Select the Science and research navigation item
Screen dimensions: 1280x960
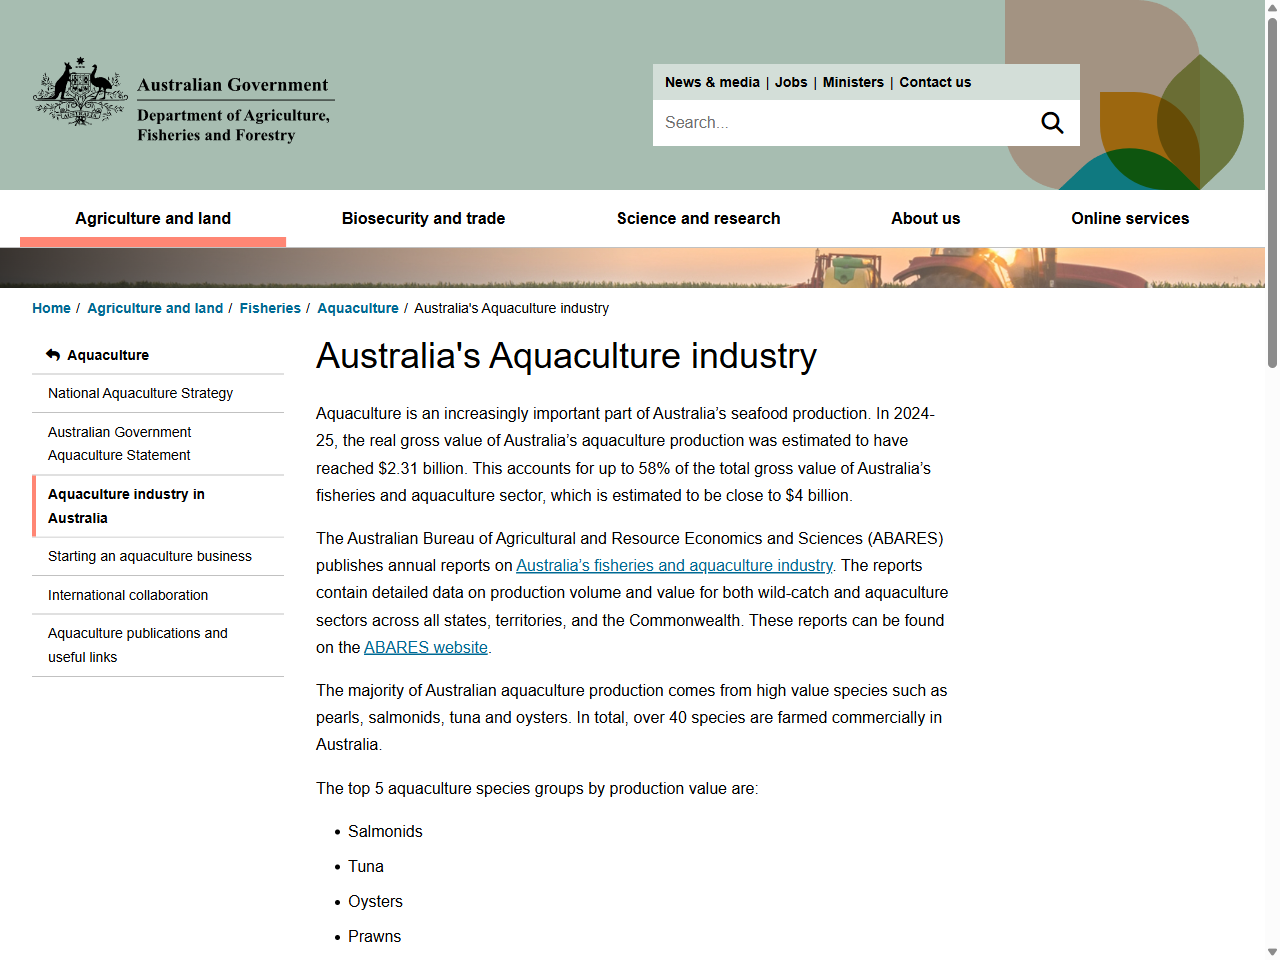698,218
